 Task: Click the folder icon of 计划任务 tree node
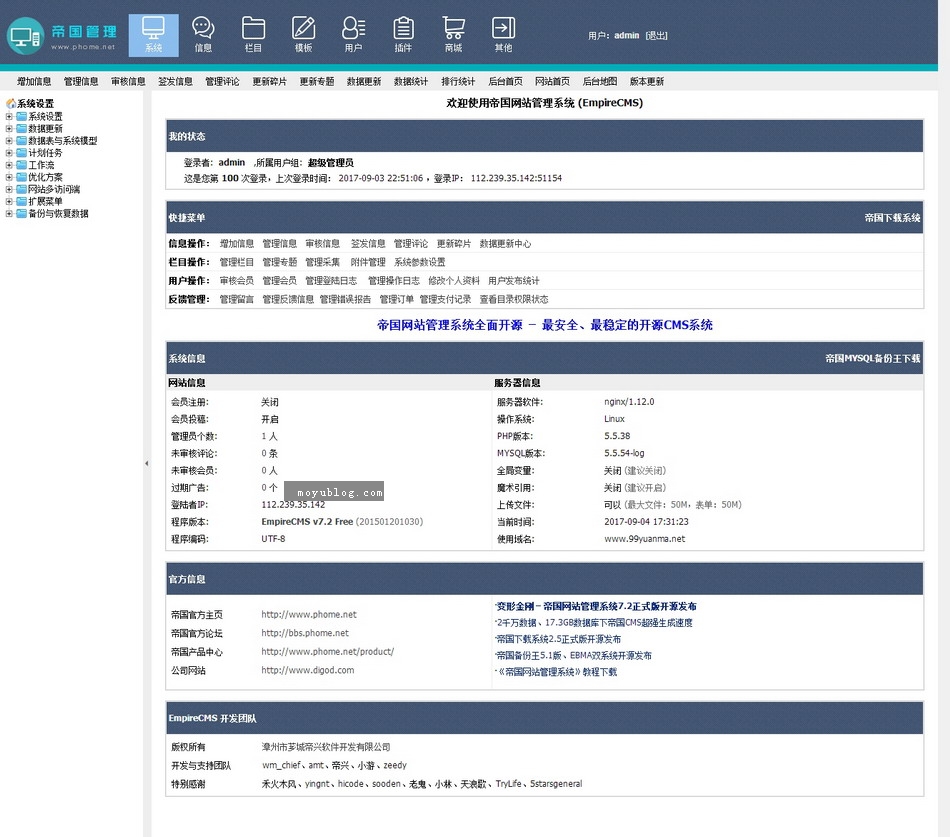click(21, 153)
